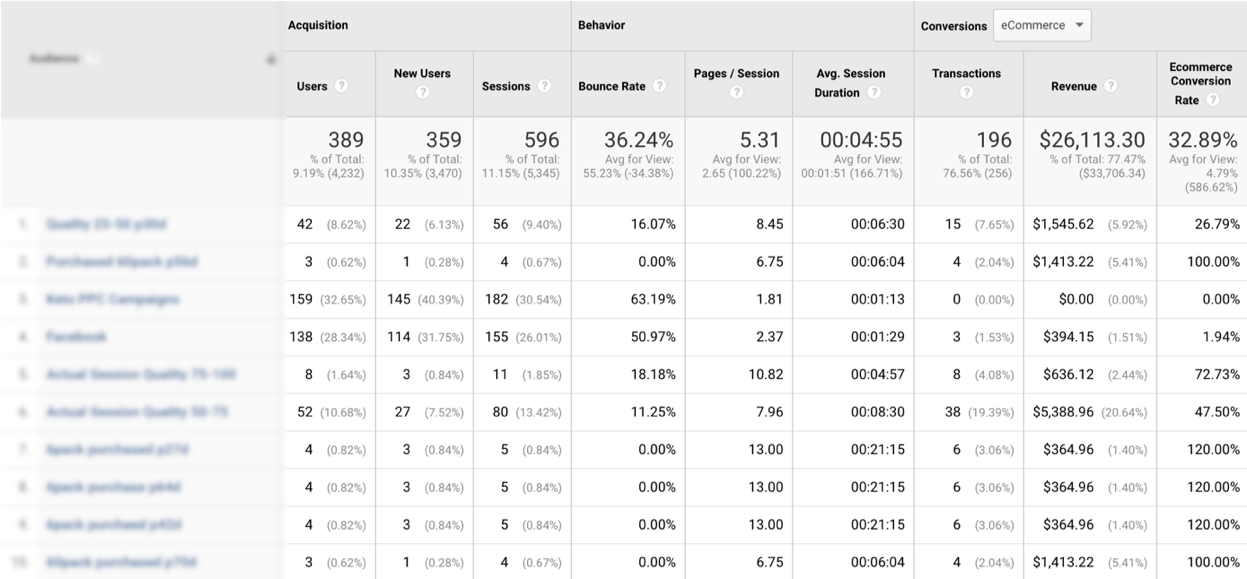This screenshot has height=579, width=1247.
Task: Sort by the Bounce Rate column header
Action: pyautogui.click(x=612, y=87)
